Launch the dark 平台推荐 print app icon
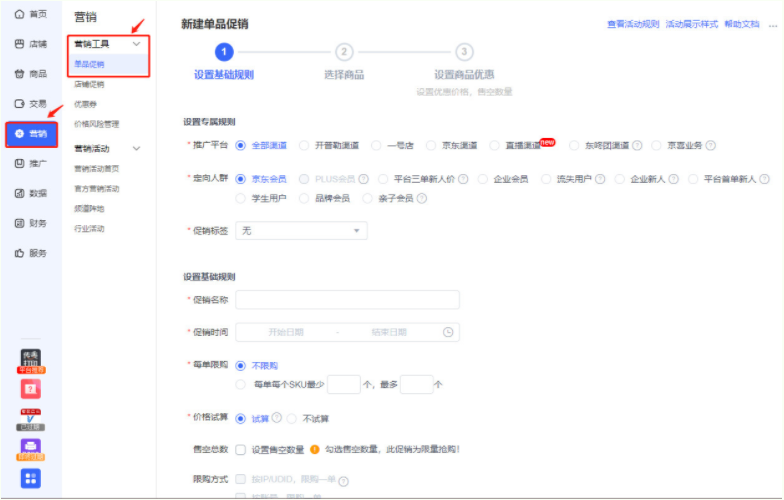The height and width of the screenshot is (500, 784). click(30, 361)
